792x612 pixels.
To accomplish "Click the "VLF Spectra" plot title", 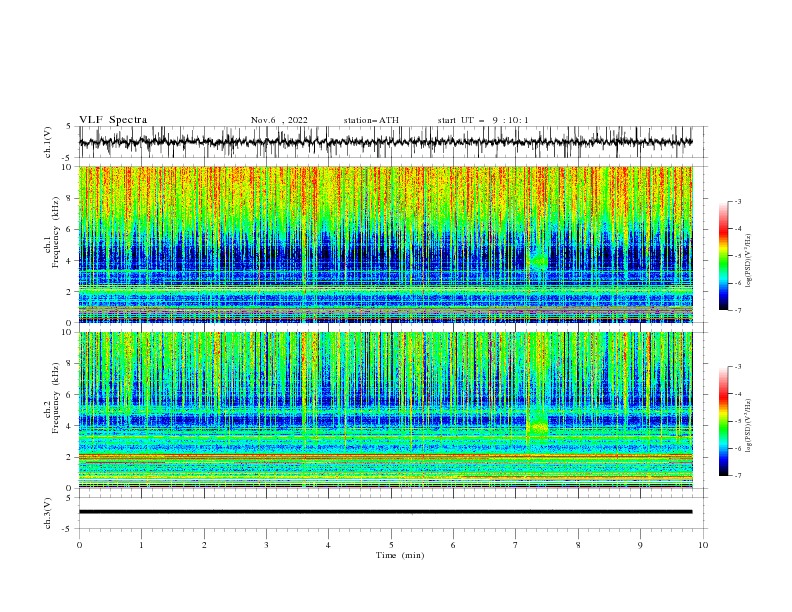I will click(x=113, y=120).
